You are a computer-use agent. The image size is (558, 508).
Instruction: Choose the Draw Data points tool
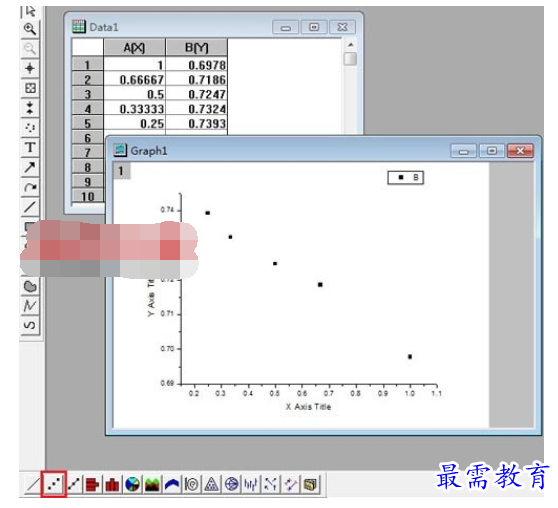pos(30,127)
